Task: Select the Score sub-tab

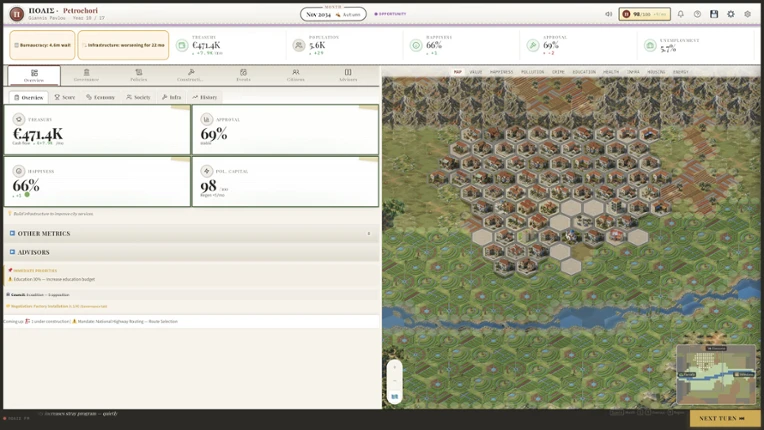Action: 64,97
